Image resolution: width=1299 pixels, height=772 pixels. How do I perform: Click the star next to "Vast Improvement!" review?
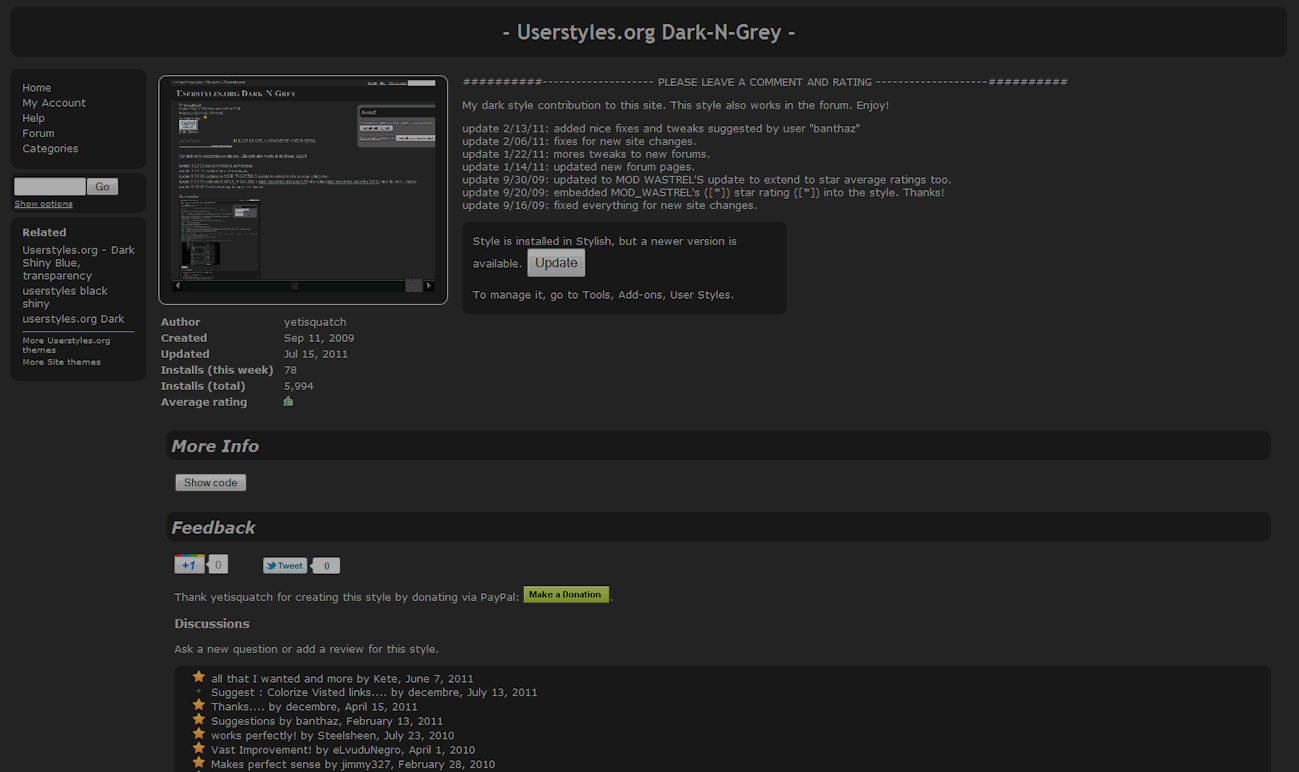tap(198, 748)
